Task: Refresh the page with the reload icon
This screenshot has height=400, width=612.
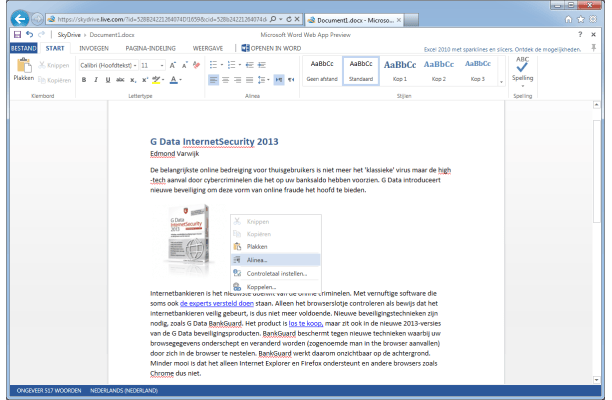Action: click(x=289, y=19)
